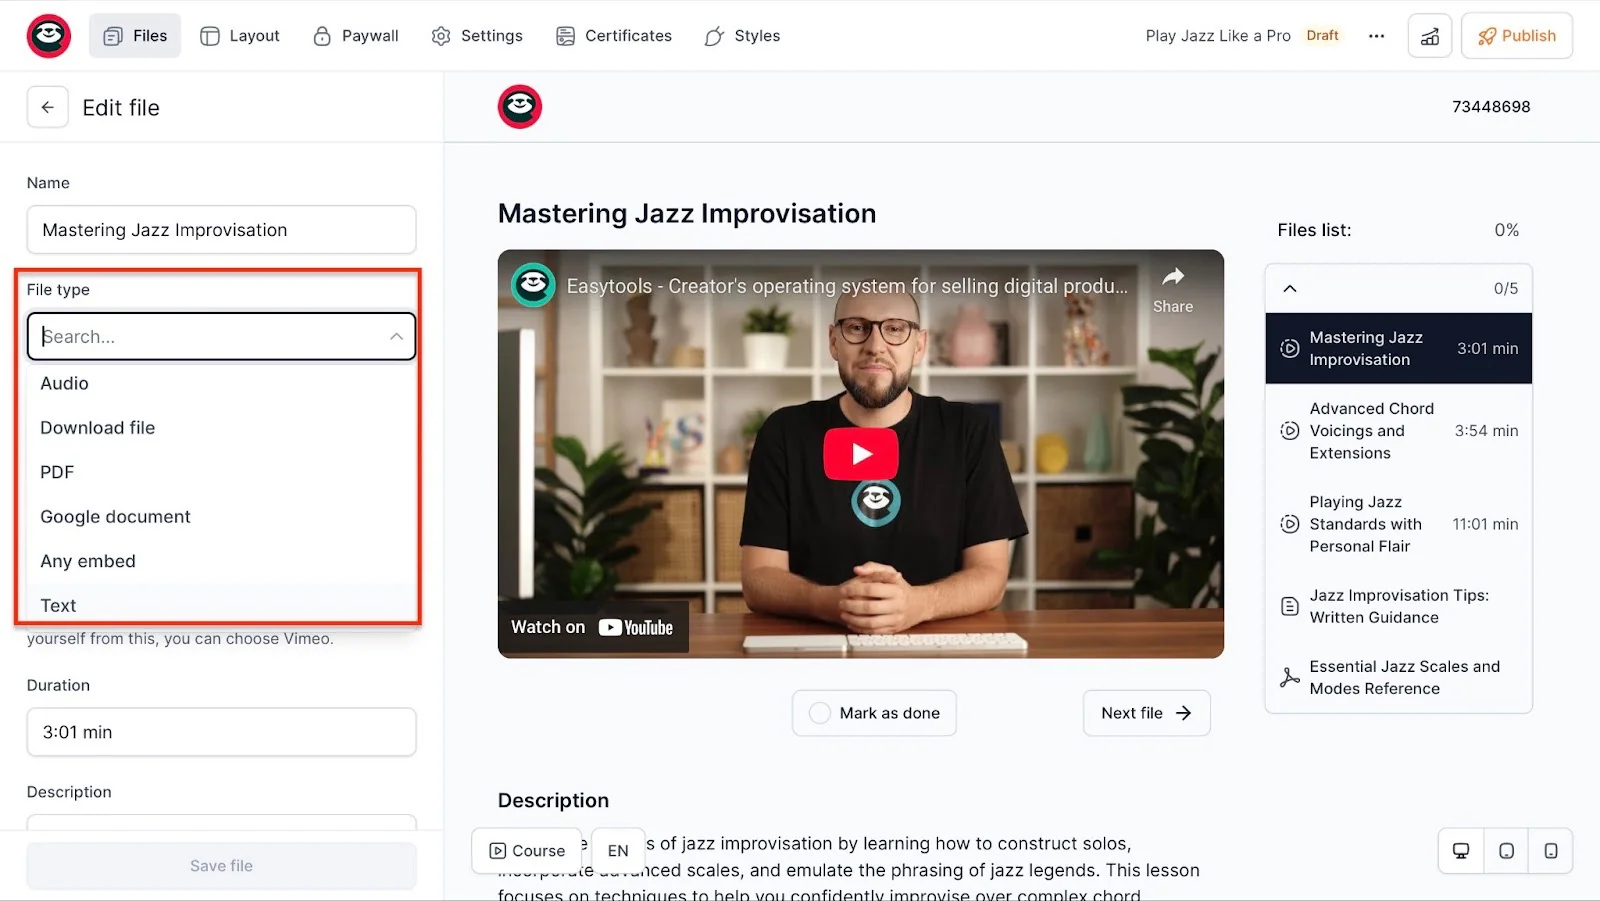
Task: Switch to the Layout tab
Action: 240,36
